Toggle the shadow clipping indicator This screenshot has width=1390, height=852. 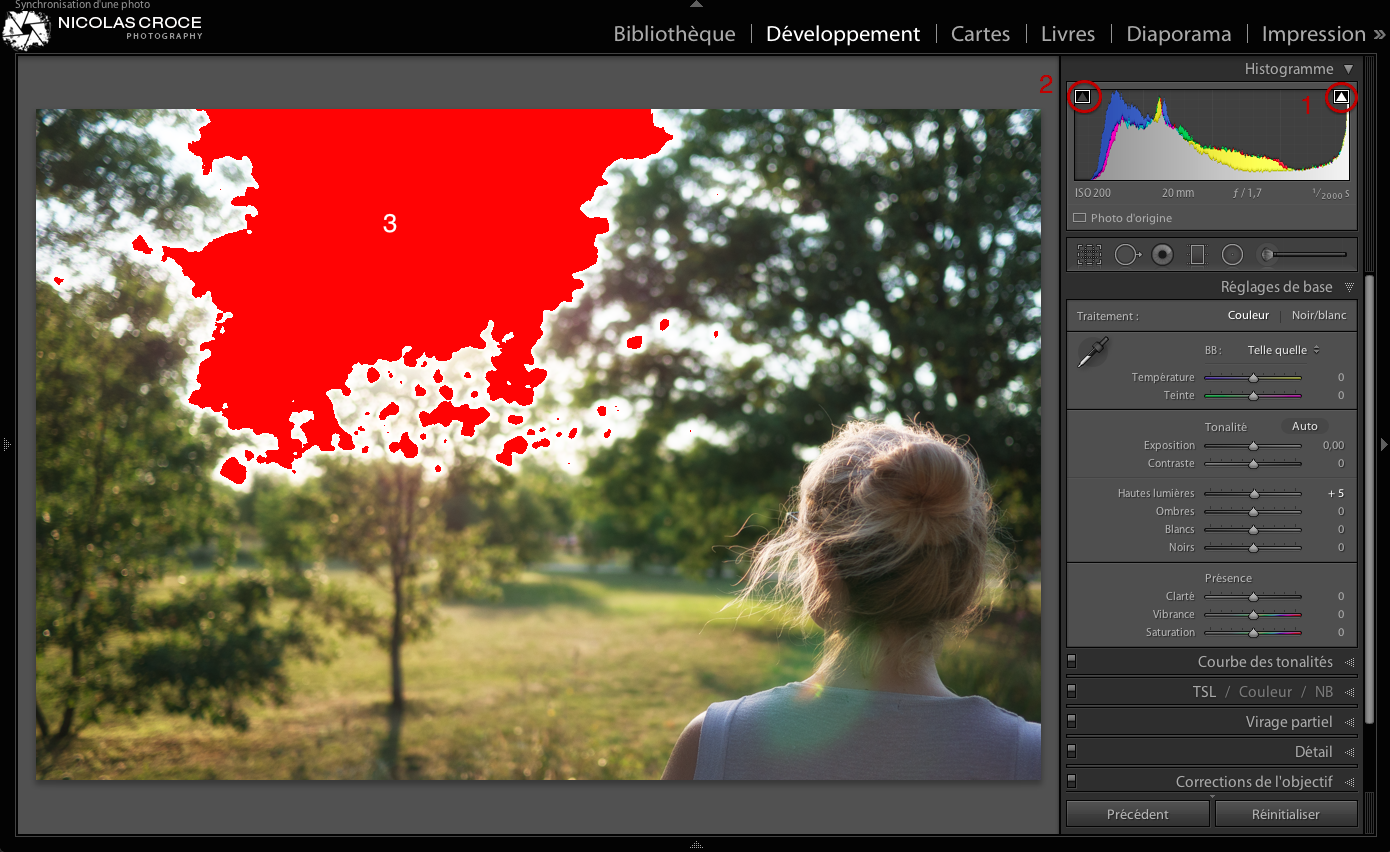(1084, 97)
